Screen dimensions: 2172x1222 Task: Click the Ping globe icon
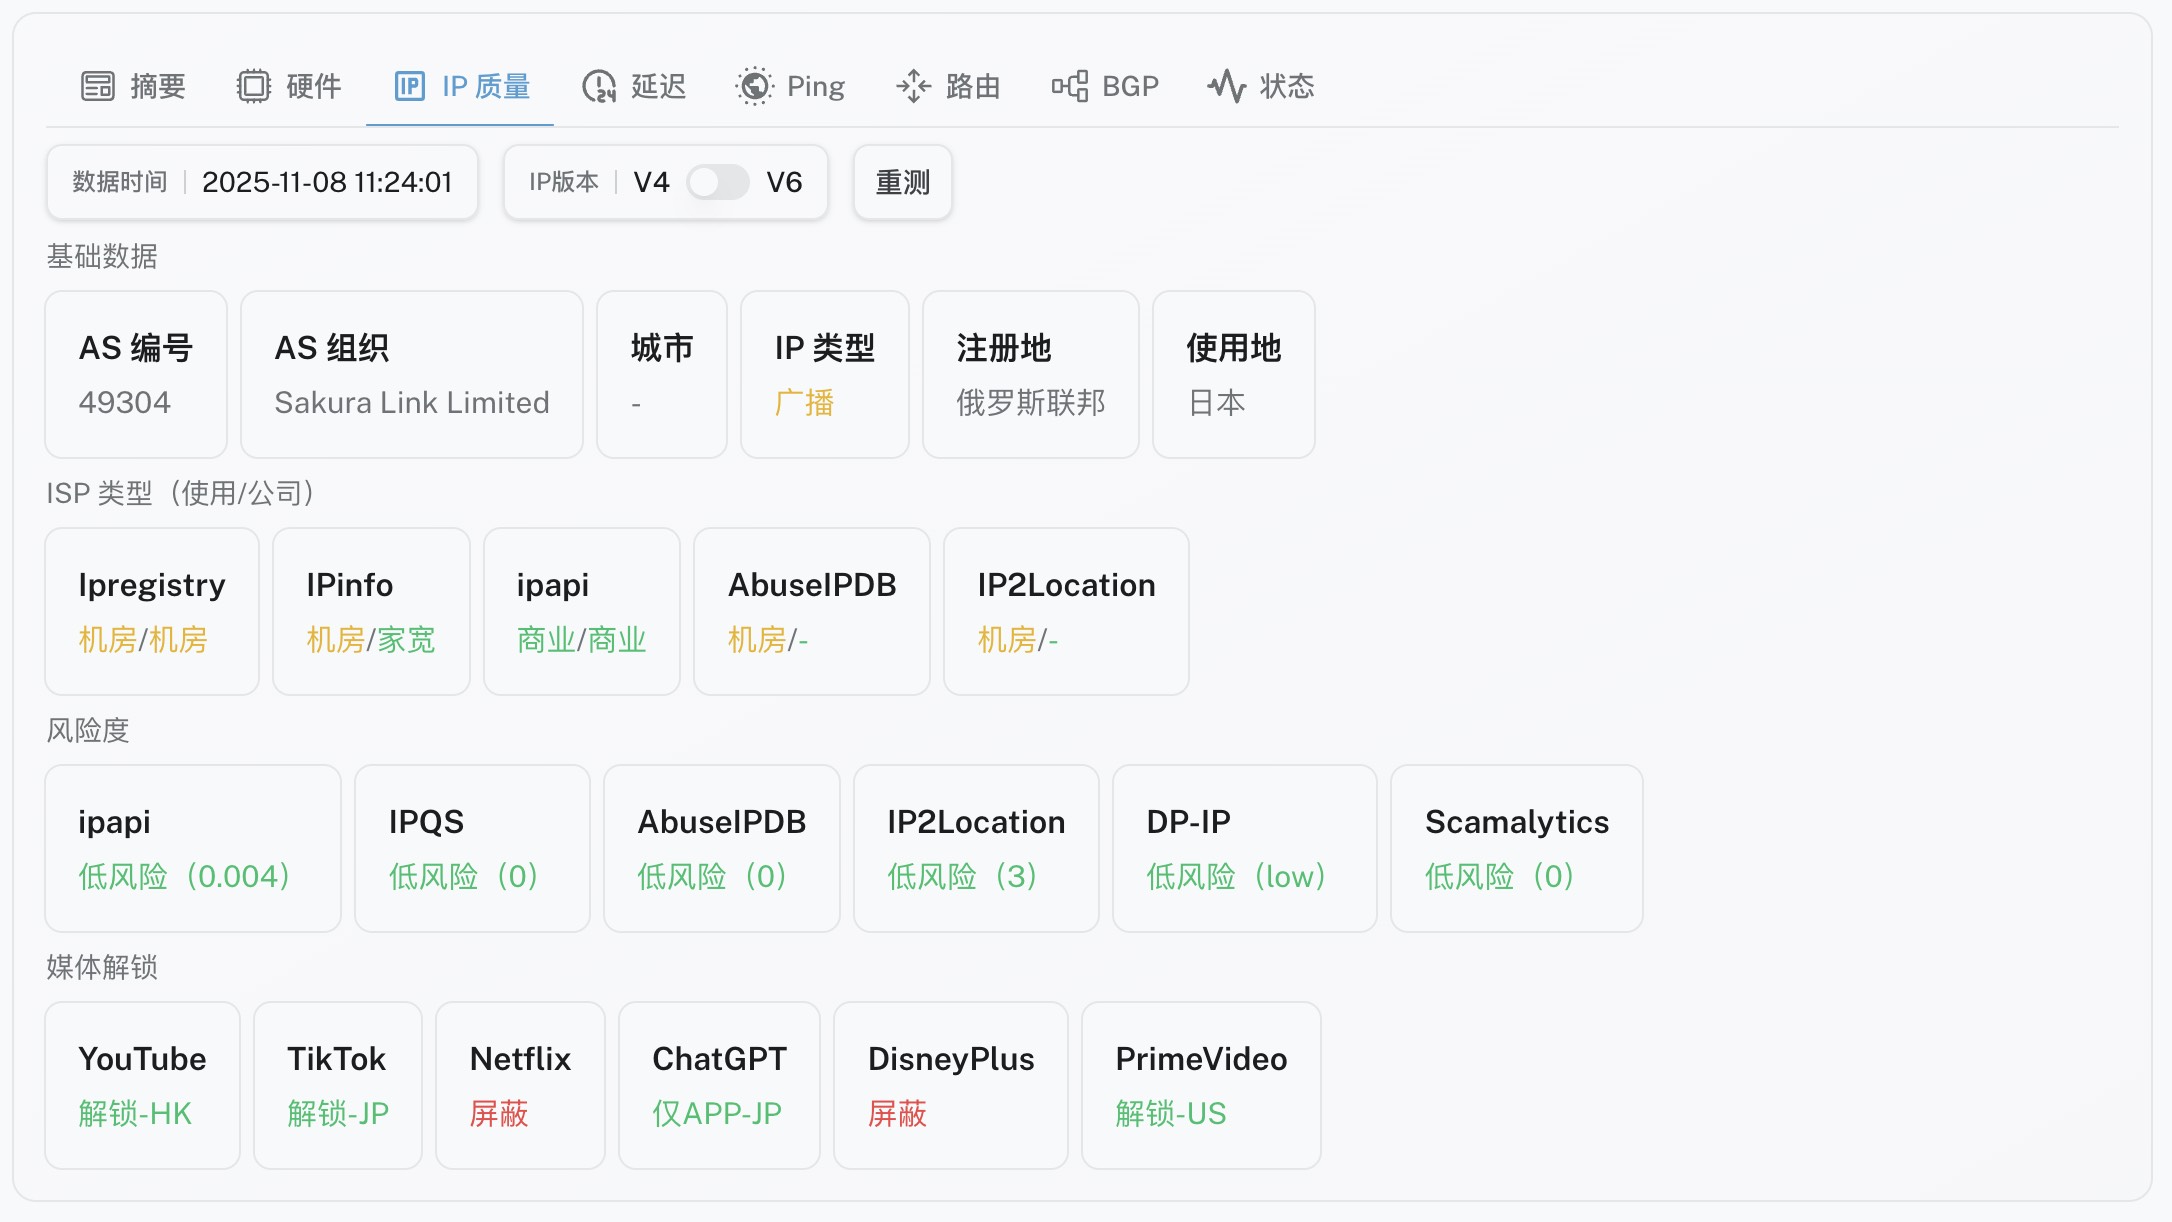754,86
